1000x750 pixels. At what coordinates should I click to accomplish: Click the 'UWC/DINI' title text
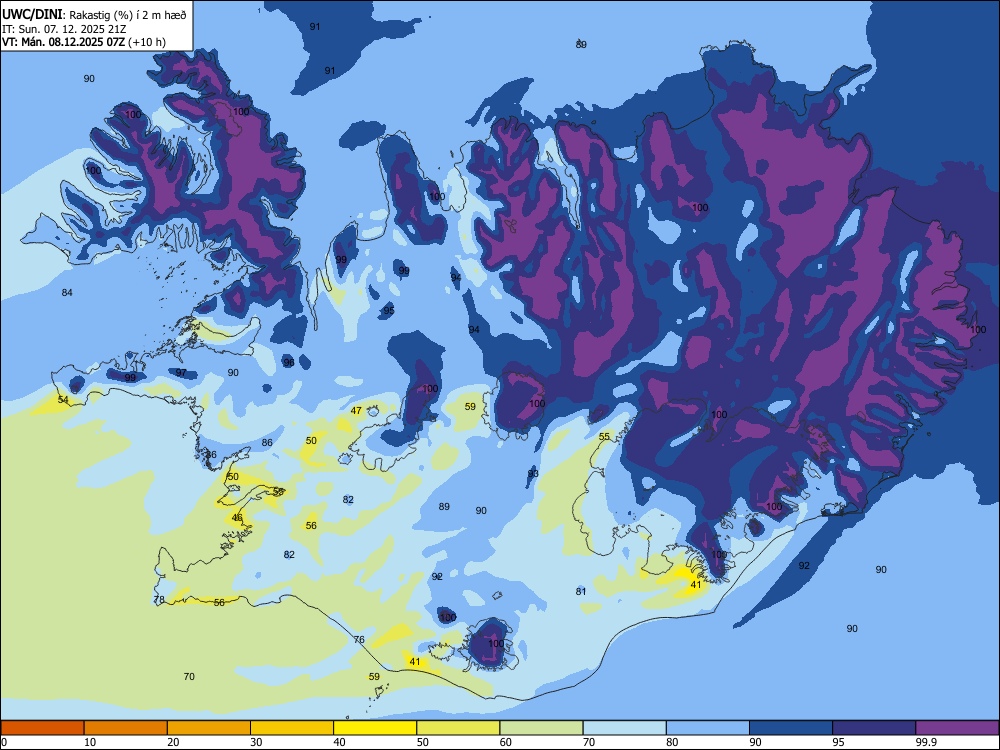[x=33, y=15]
